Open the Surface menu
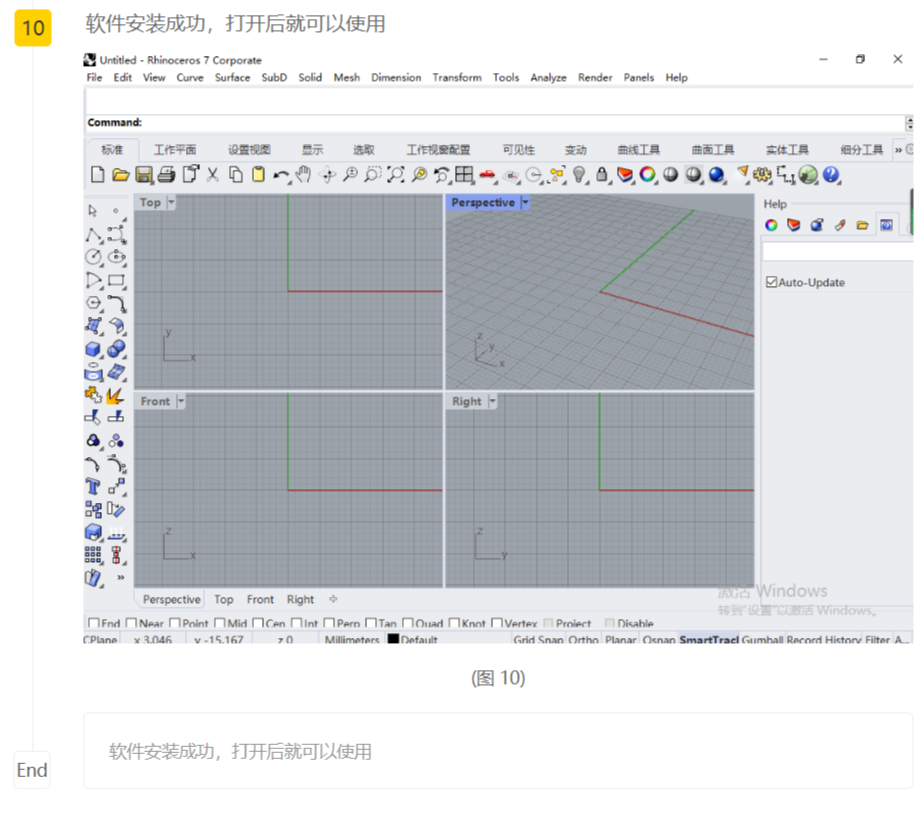This screenshot has height=826, width=921. (x=232, y=78)
